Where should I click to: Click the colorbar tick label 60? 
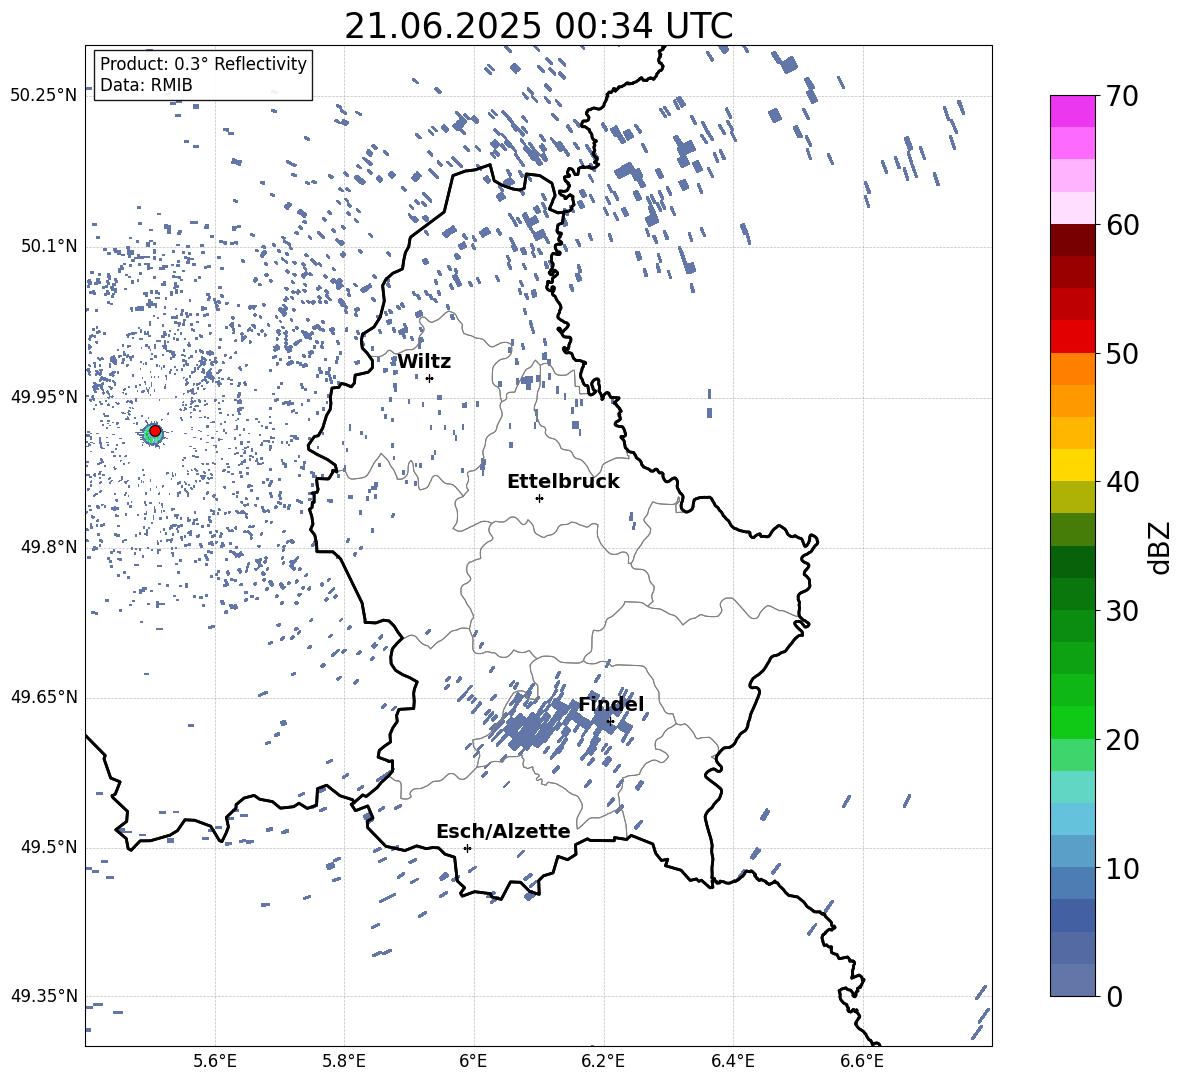[1122, 225]
